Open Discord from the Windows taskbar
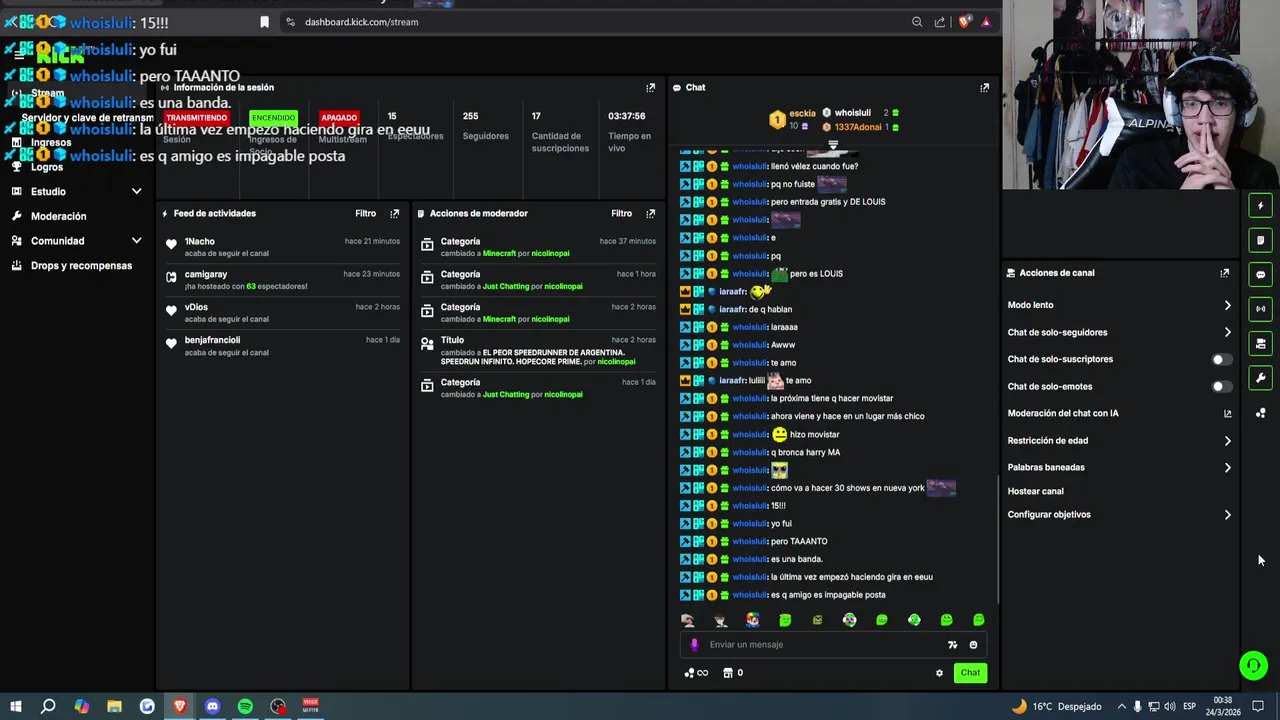This screenshot has height=720, width=1280. pos(212,707)
